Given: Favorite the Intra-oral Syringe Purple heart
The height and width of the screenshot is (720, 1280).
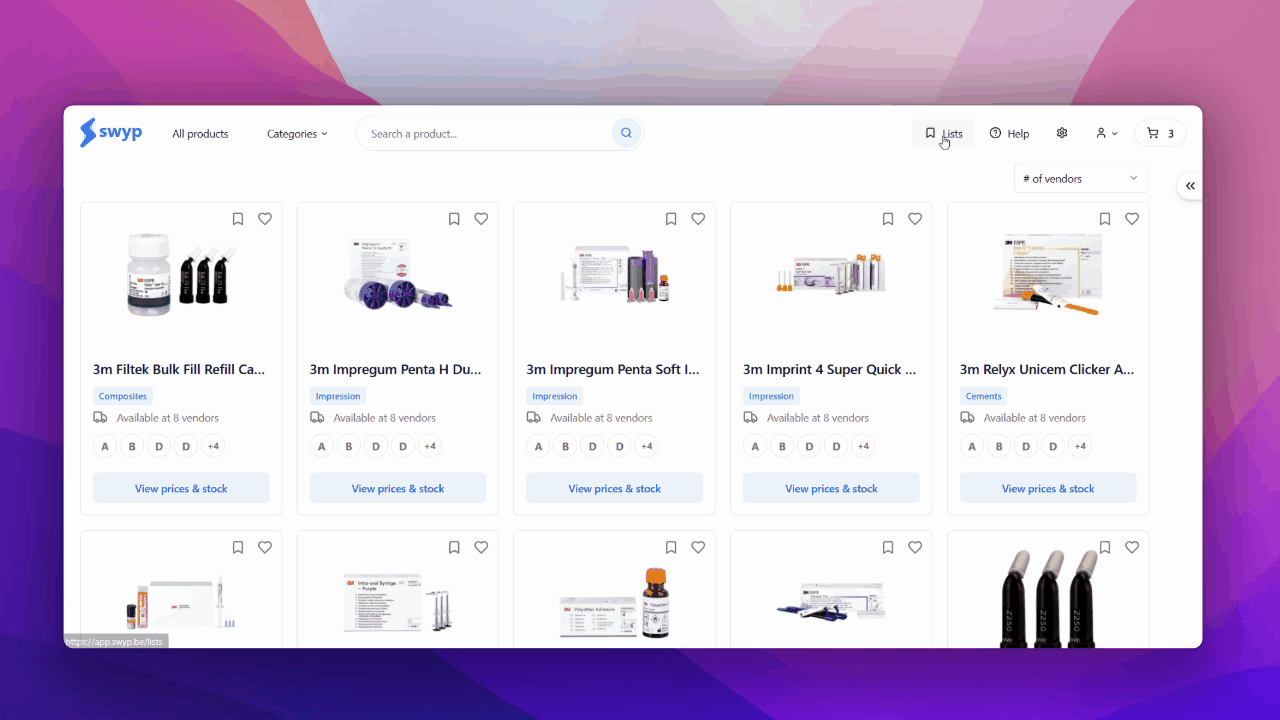Looking at the screenshot, I should click(x=481, y=547).
